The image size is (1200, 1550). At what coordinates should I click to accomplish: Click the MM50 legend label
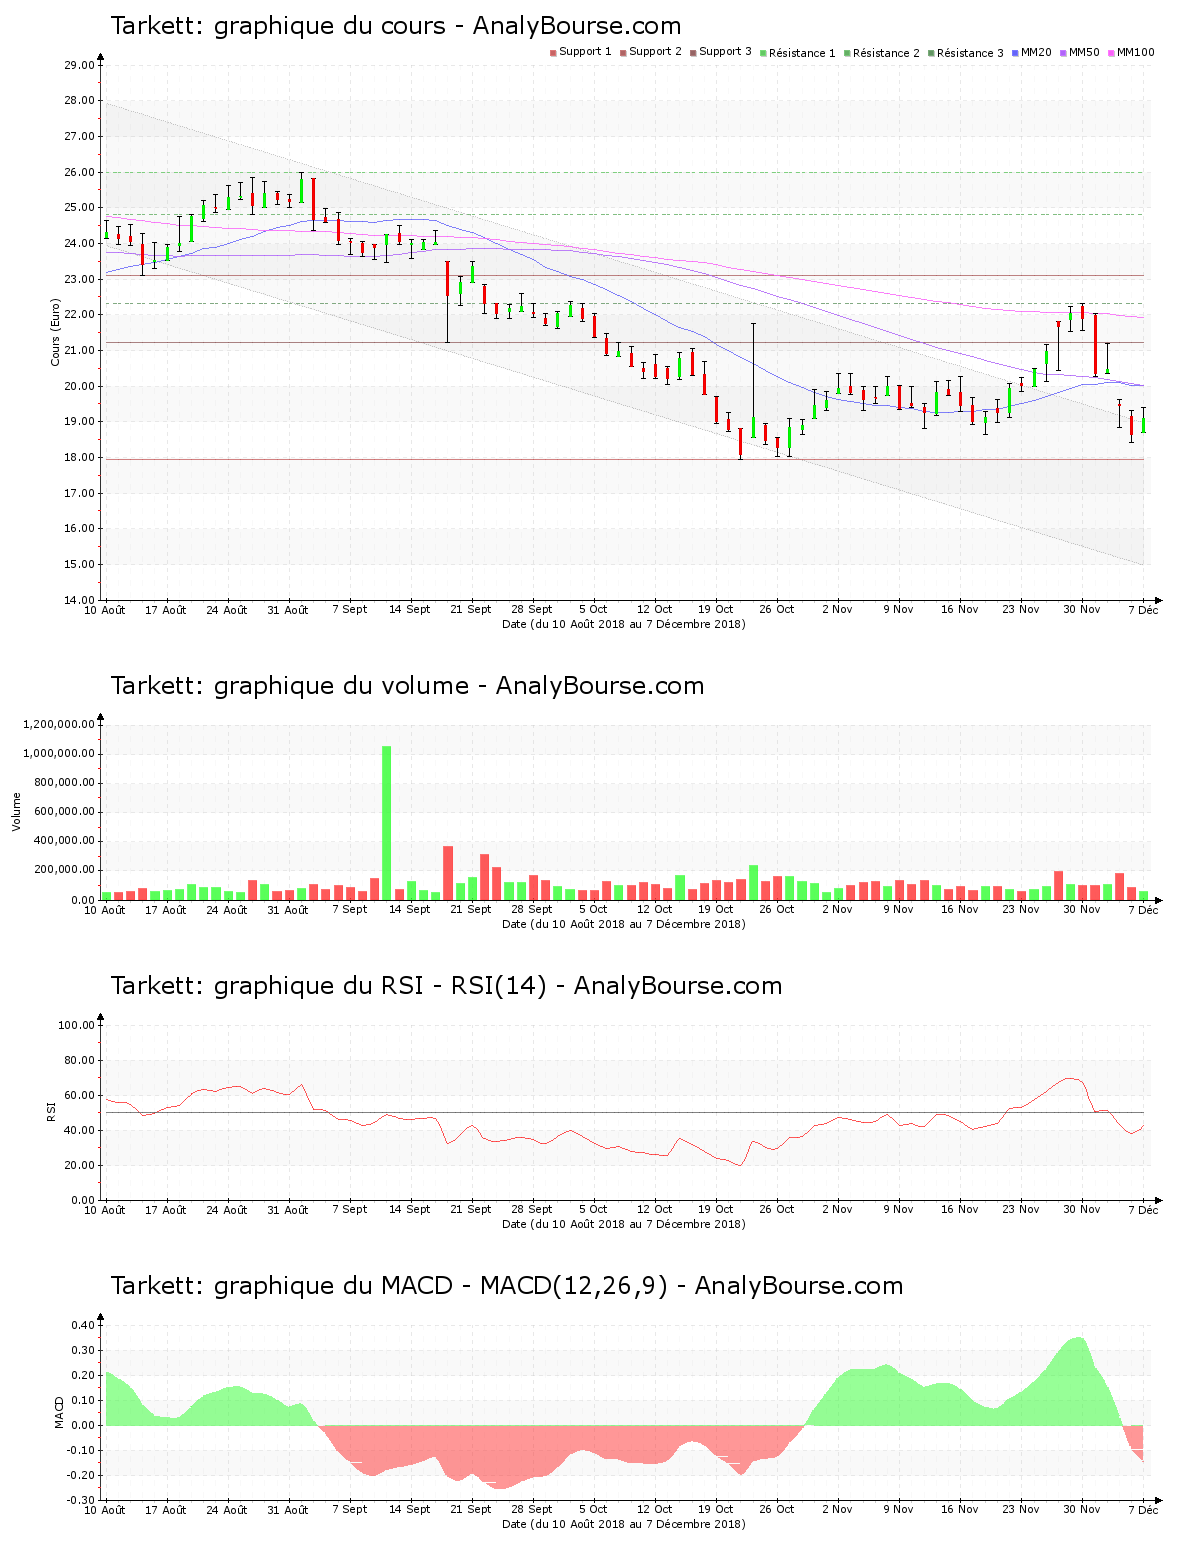pyautogui.click(x=1084, y=52)
